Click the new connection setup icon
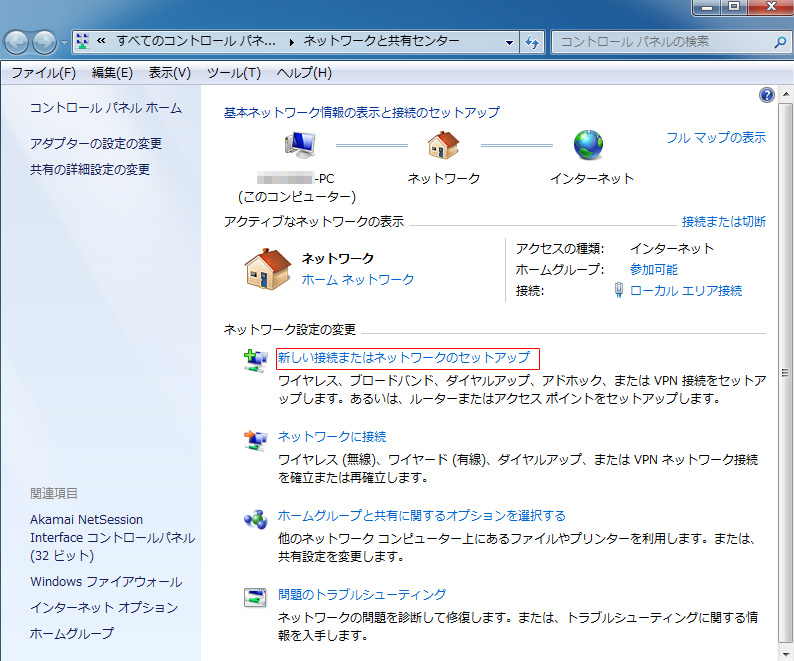Screen dimensions: 794x661 point(255,360)
